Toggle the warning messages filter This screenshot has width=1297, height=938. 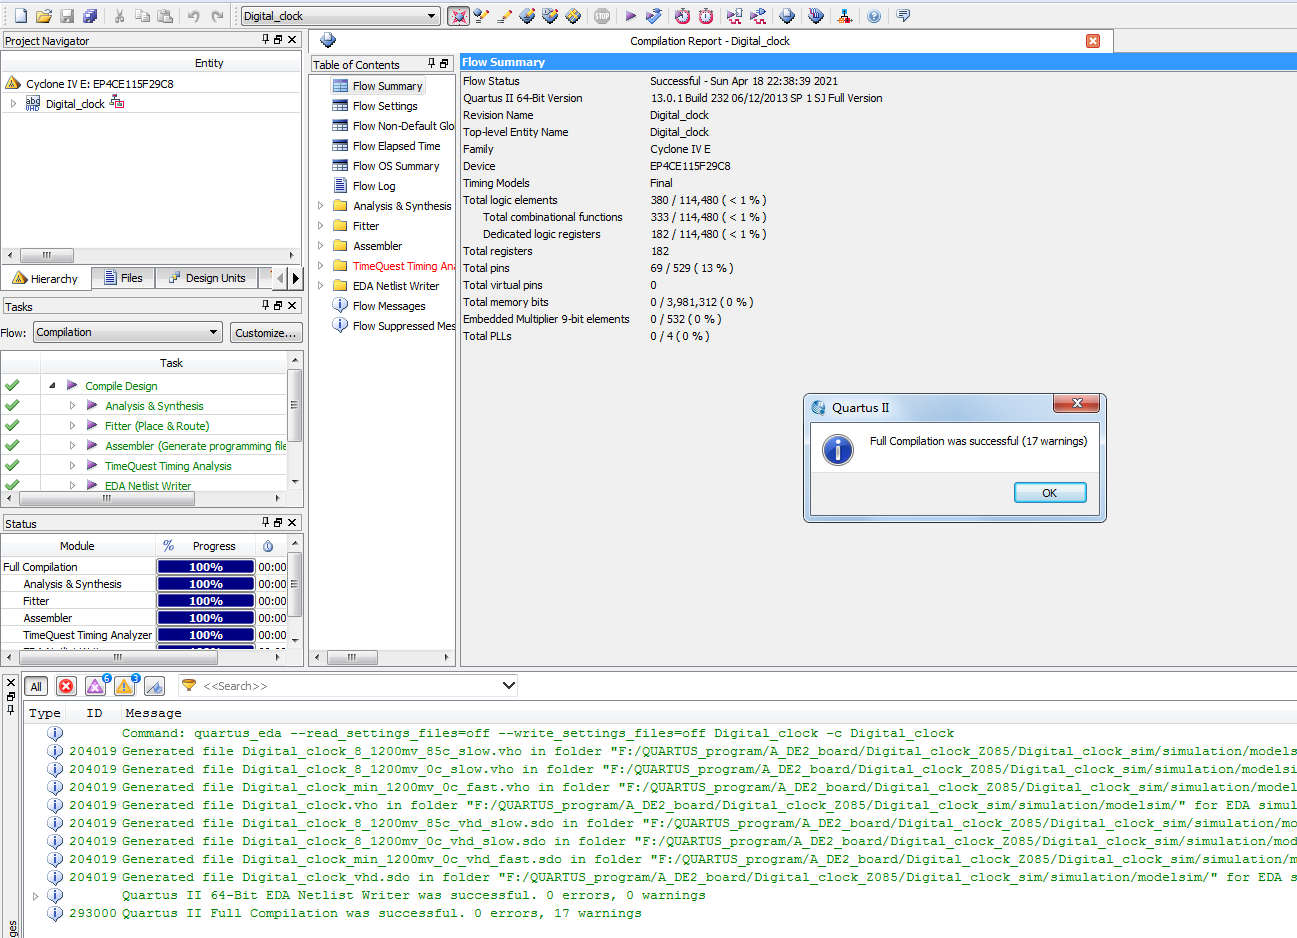pos(124,686)
